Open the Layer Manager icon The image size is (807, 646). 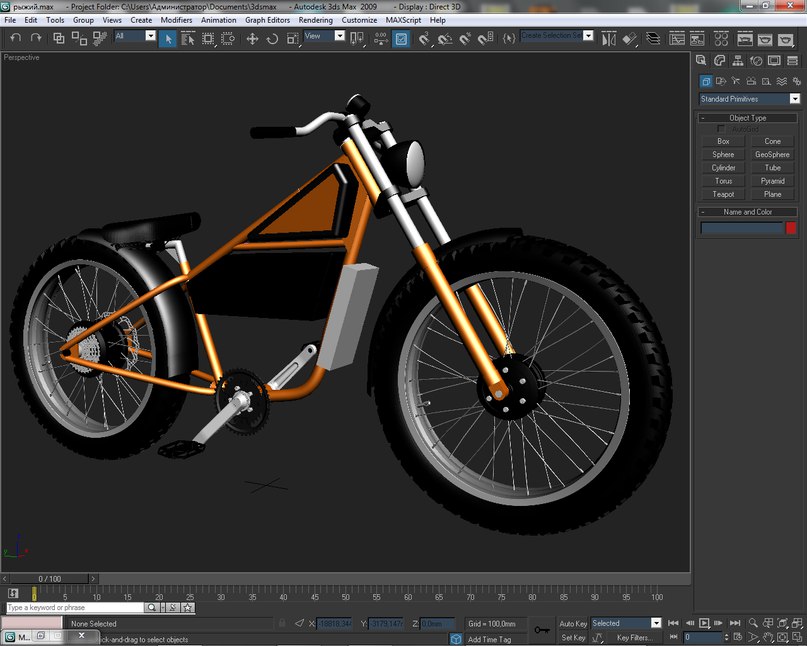(651, 38)
